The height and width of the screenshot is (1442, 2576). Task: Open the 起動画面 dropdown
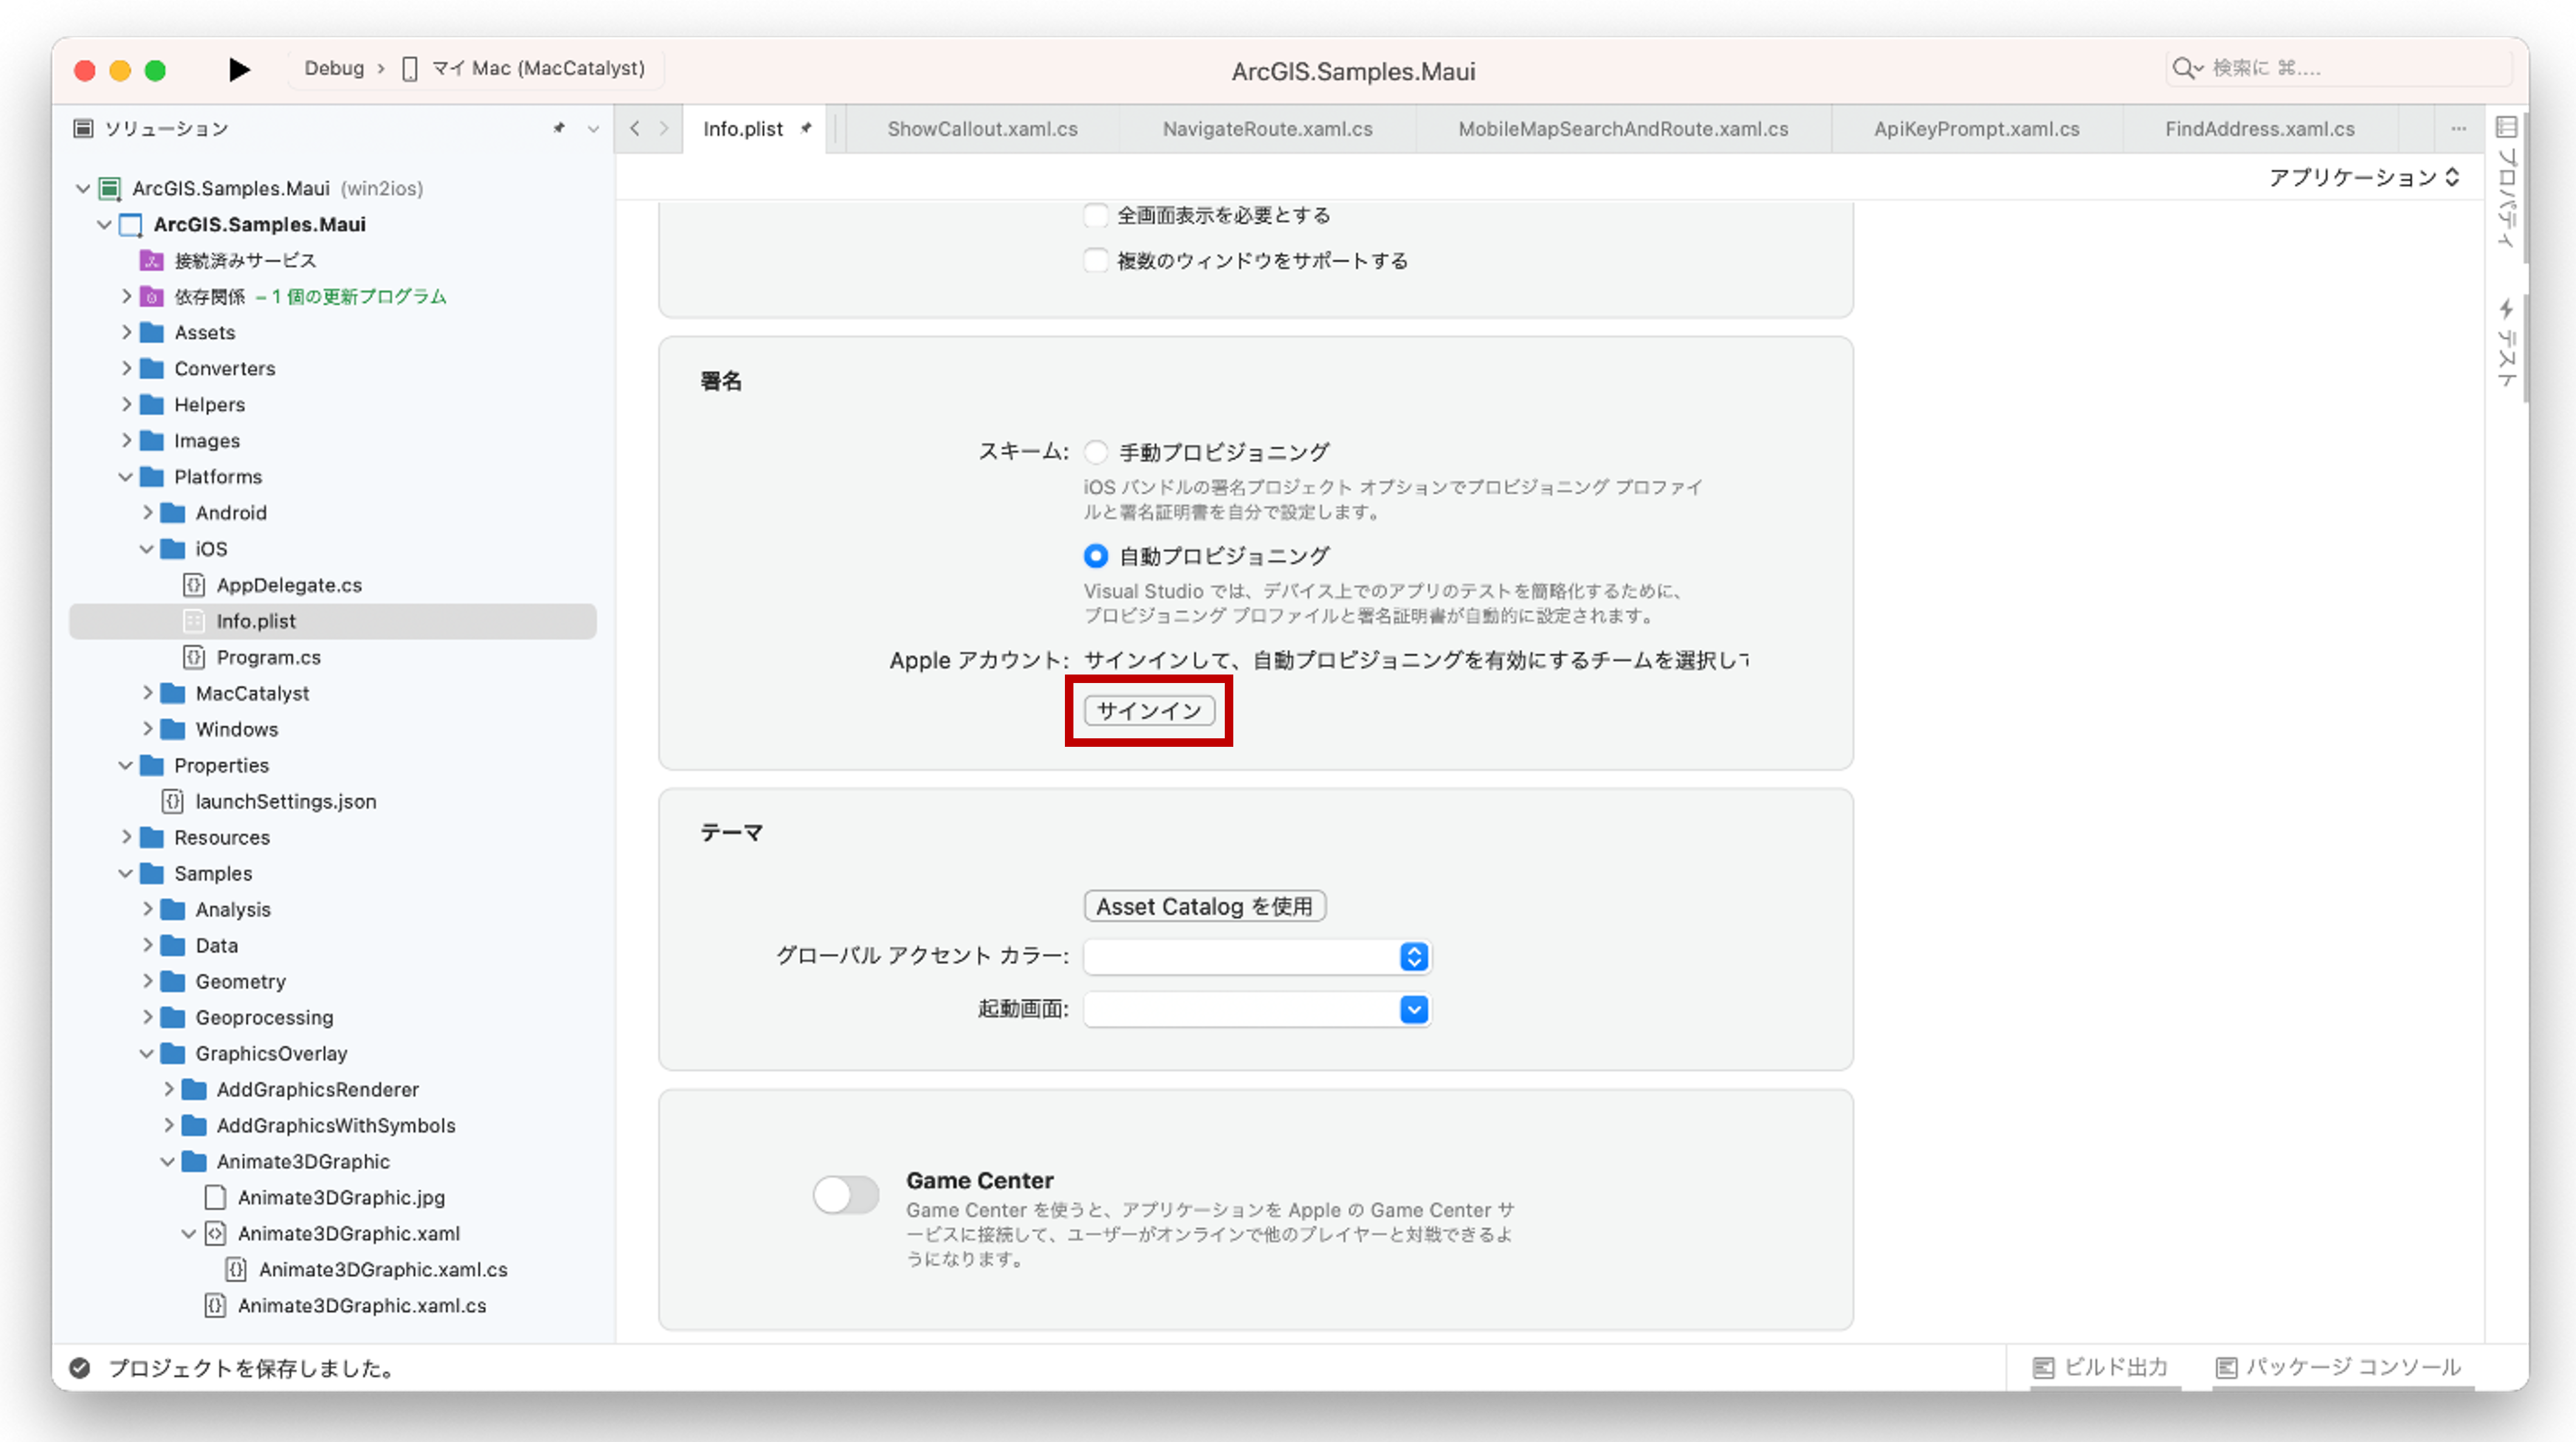pyautogui.click(x=1257, y=1009)
